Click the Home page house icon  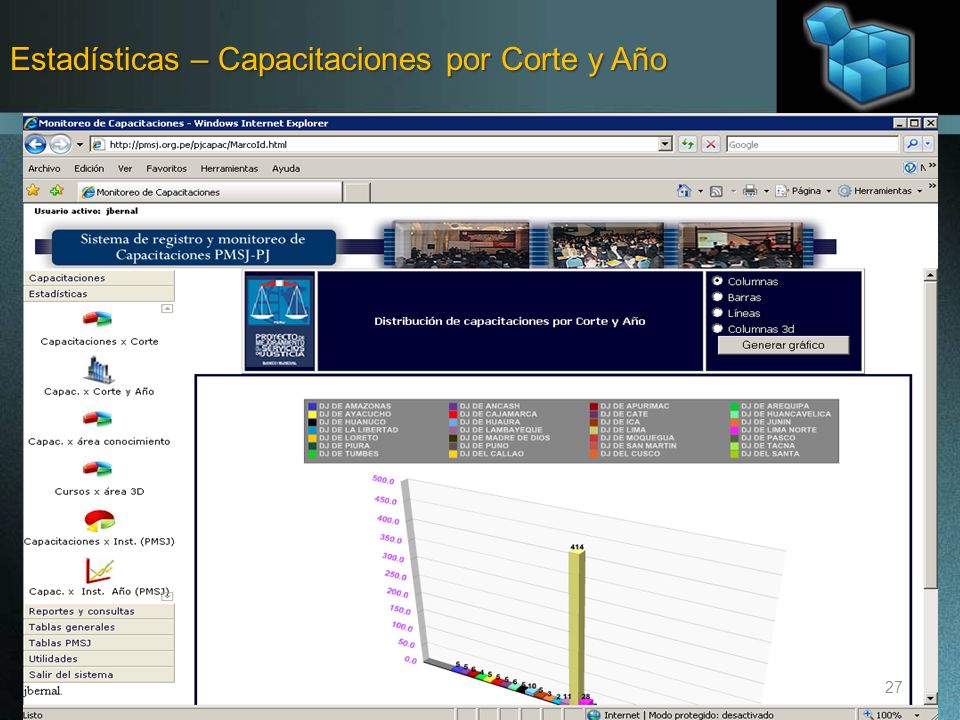(684, 191)
